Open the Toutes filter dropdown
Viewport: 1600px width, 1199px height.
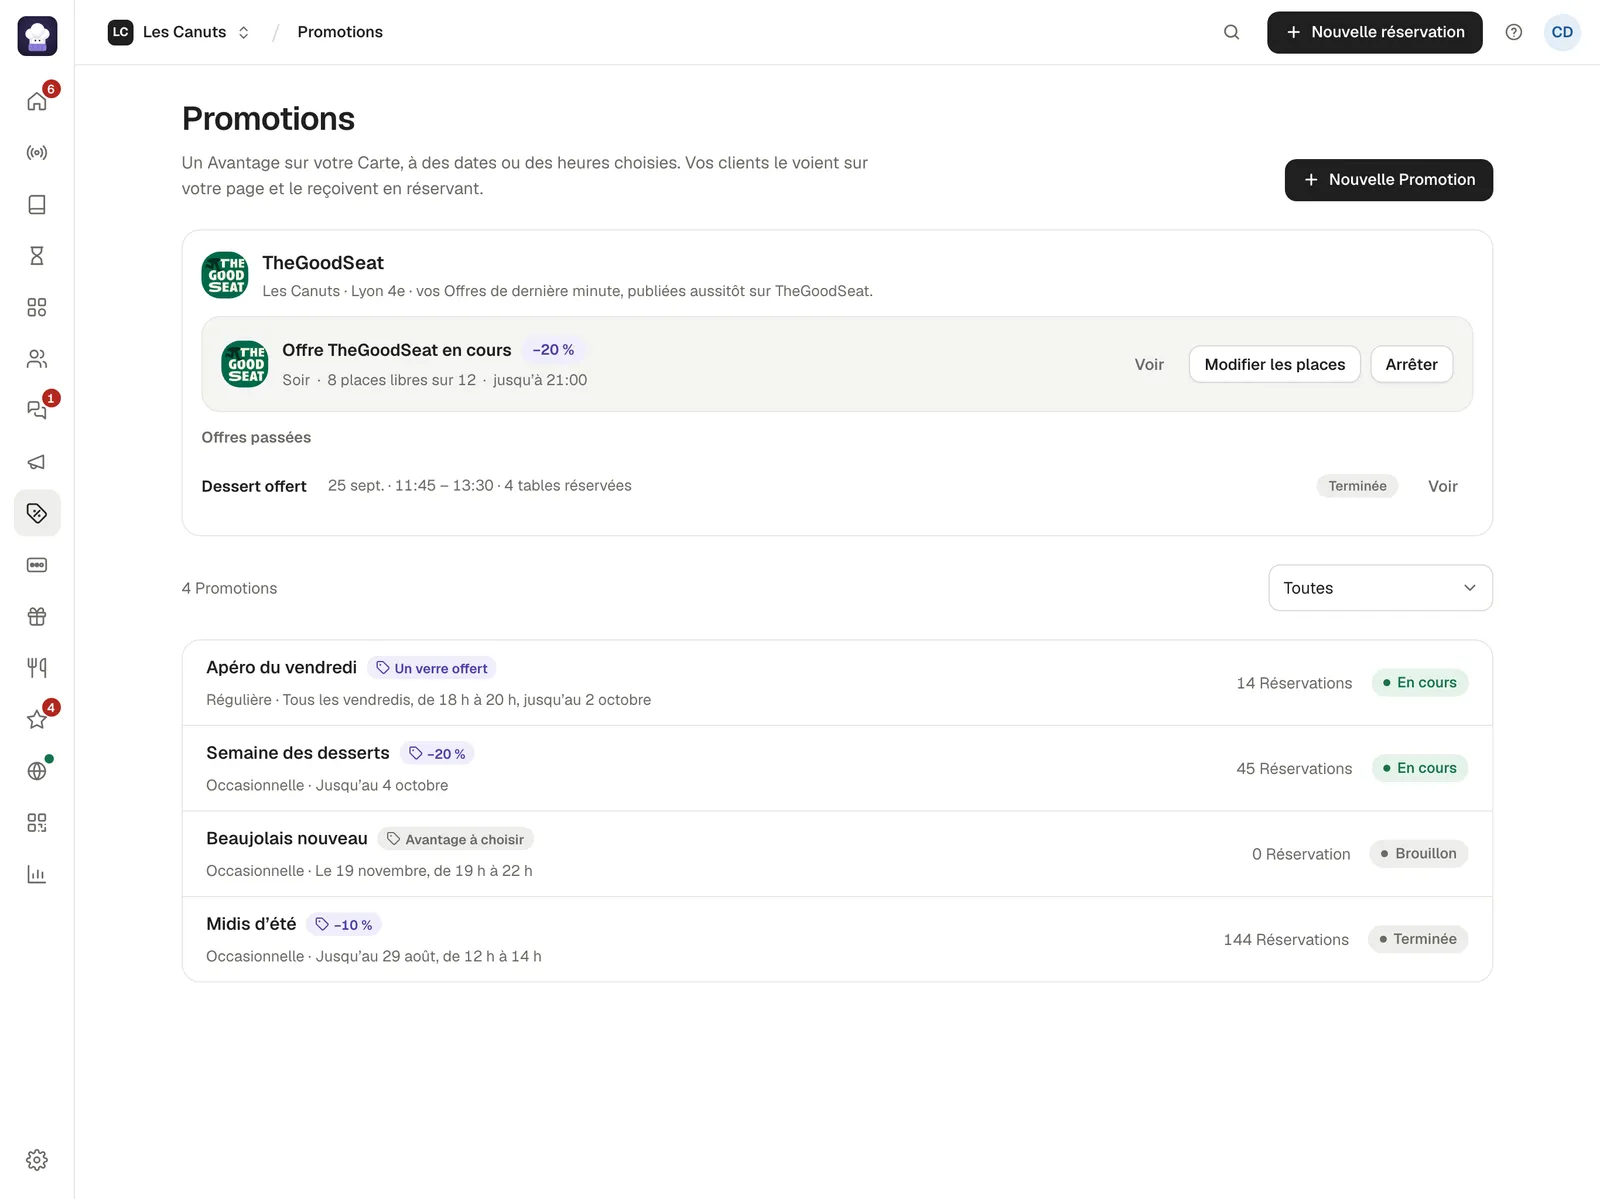pos(1380,588)
